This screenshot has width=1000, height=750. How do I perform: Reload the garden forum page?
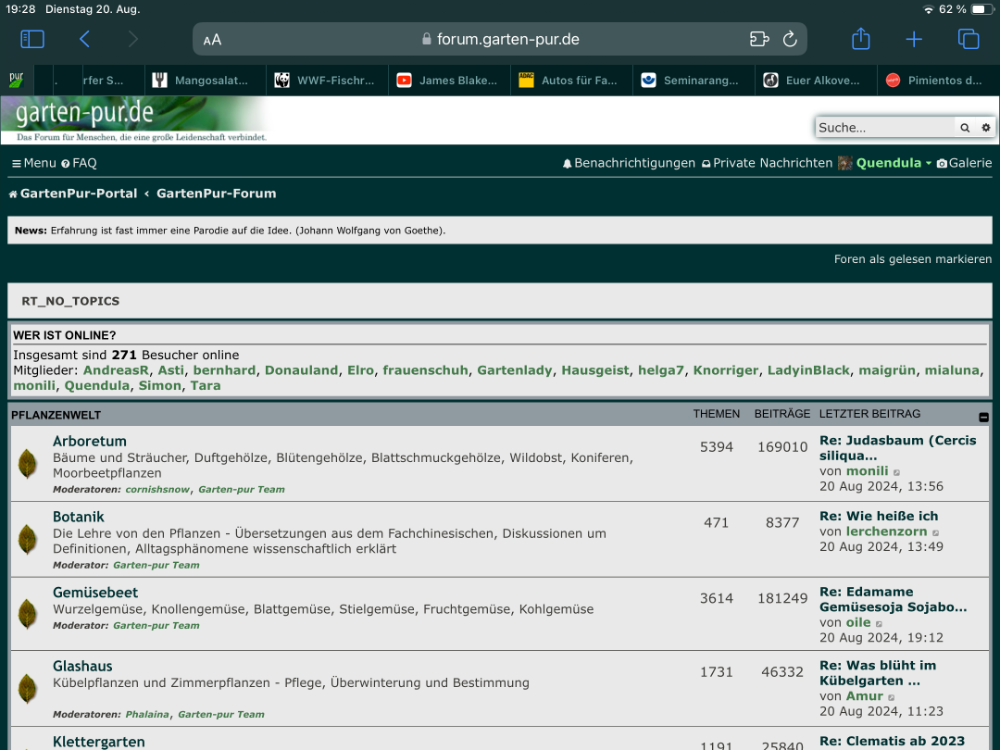pos(790,39)
